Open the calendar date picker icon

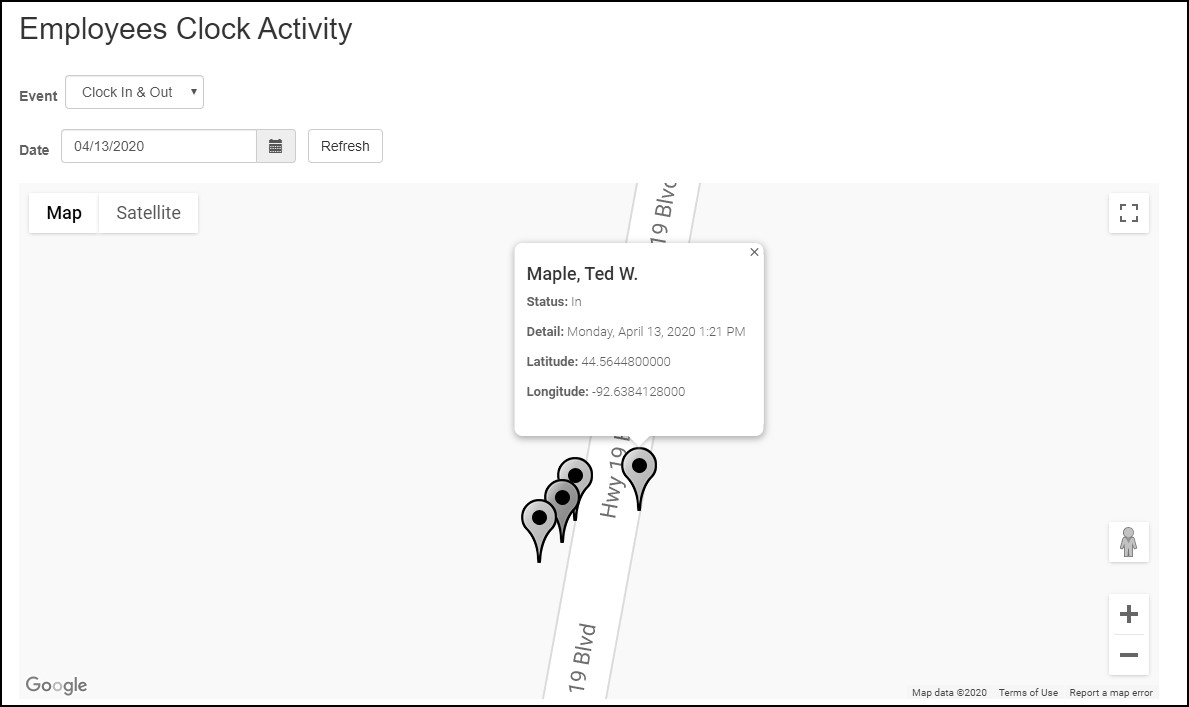(x=276, y=146)
